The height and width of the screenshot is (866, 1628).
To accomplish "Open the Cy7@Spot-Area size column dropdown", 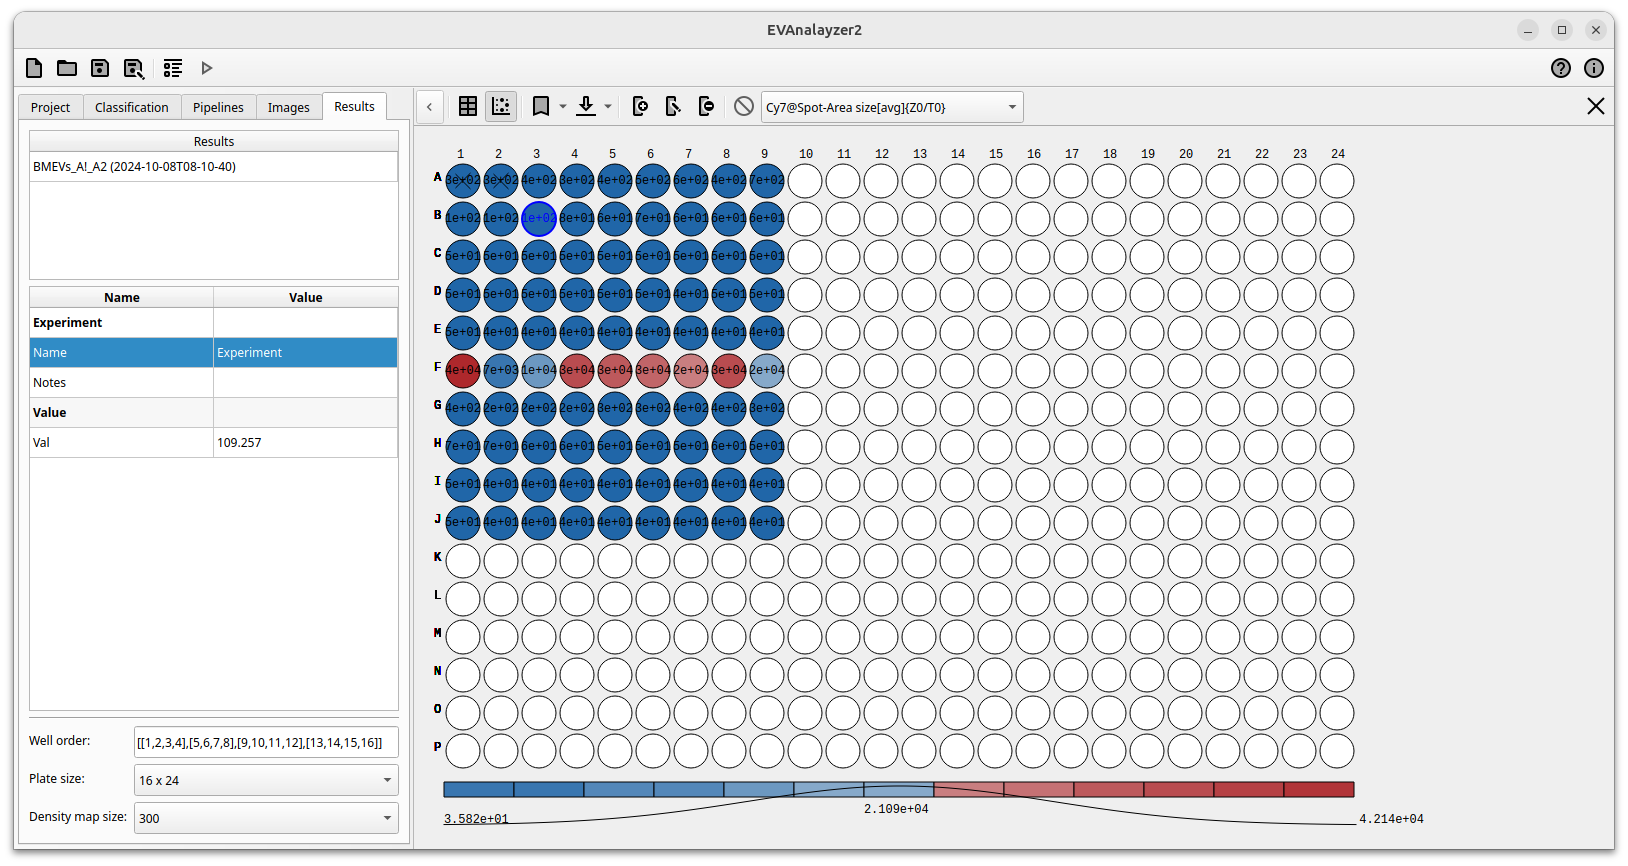I will (892, 107).
